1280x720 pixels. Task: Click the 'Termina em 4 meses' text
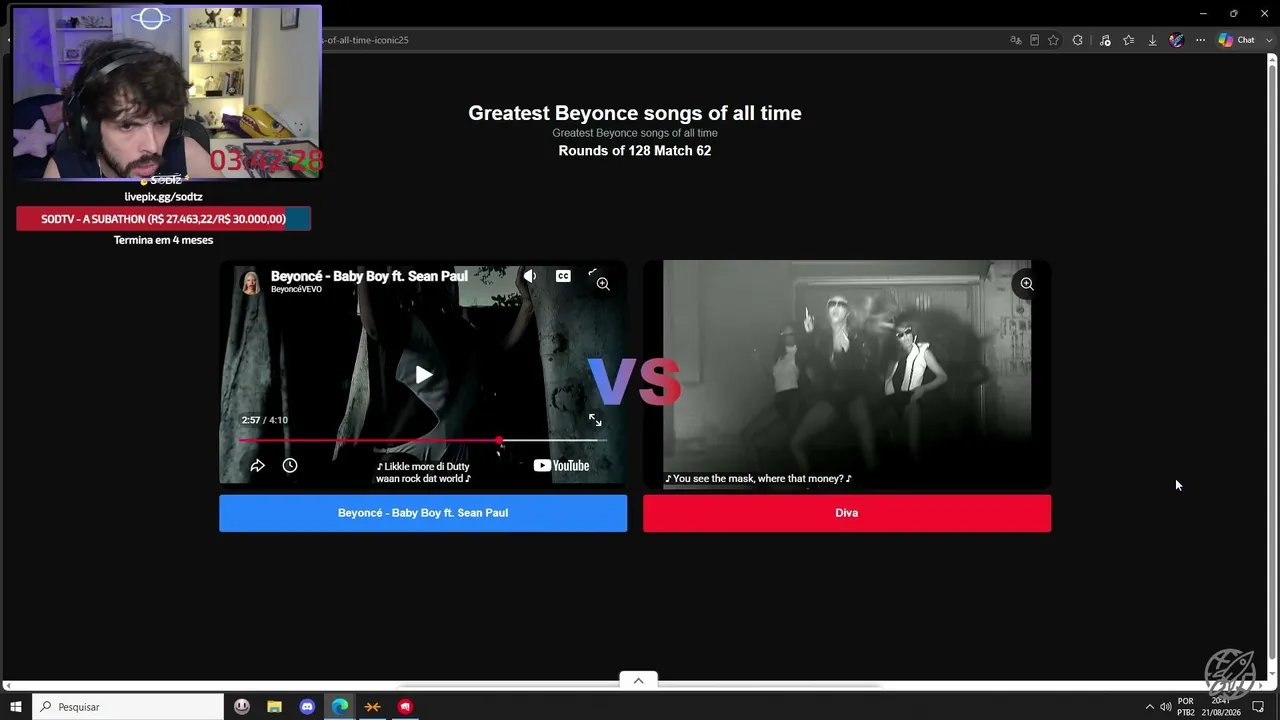(163, 240)
